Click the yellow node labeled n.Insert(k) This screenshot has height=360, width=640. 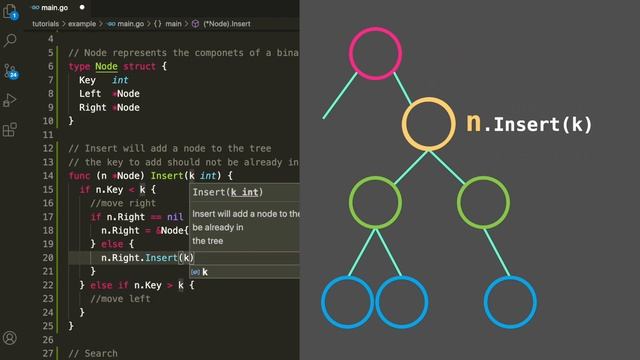pyautogui.click(x=429, y=124)
